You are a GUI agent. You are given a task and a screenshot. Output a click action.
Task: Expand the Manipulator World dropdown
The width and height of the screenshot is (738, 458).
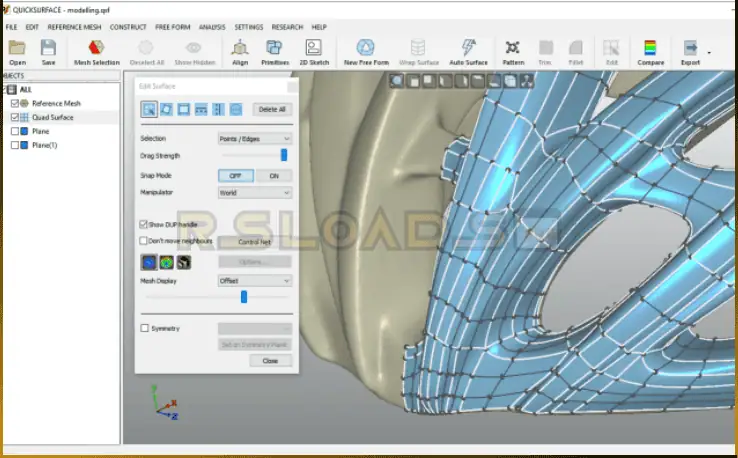tap(254, 192)
